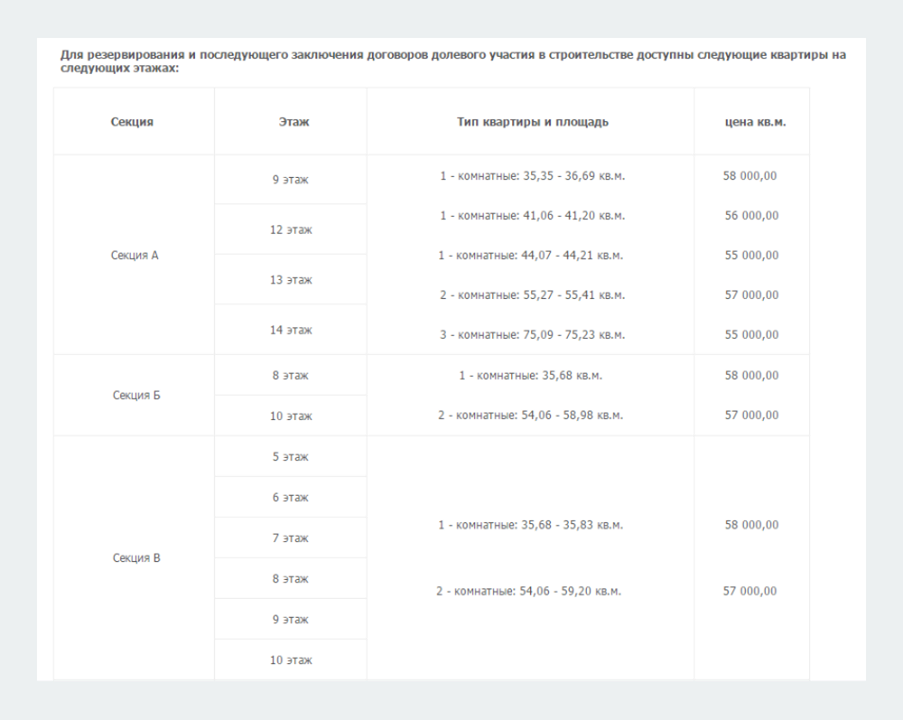903x720 pixels.
Task: Select price 57 000,00 for 55,27 - 55,41 кв.м.
Action: click(x=752, y=295)
